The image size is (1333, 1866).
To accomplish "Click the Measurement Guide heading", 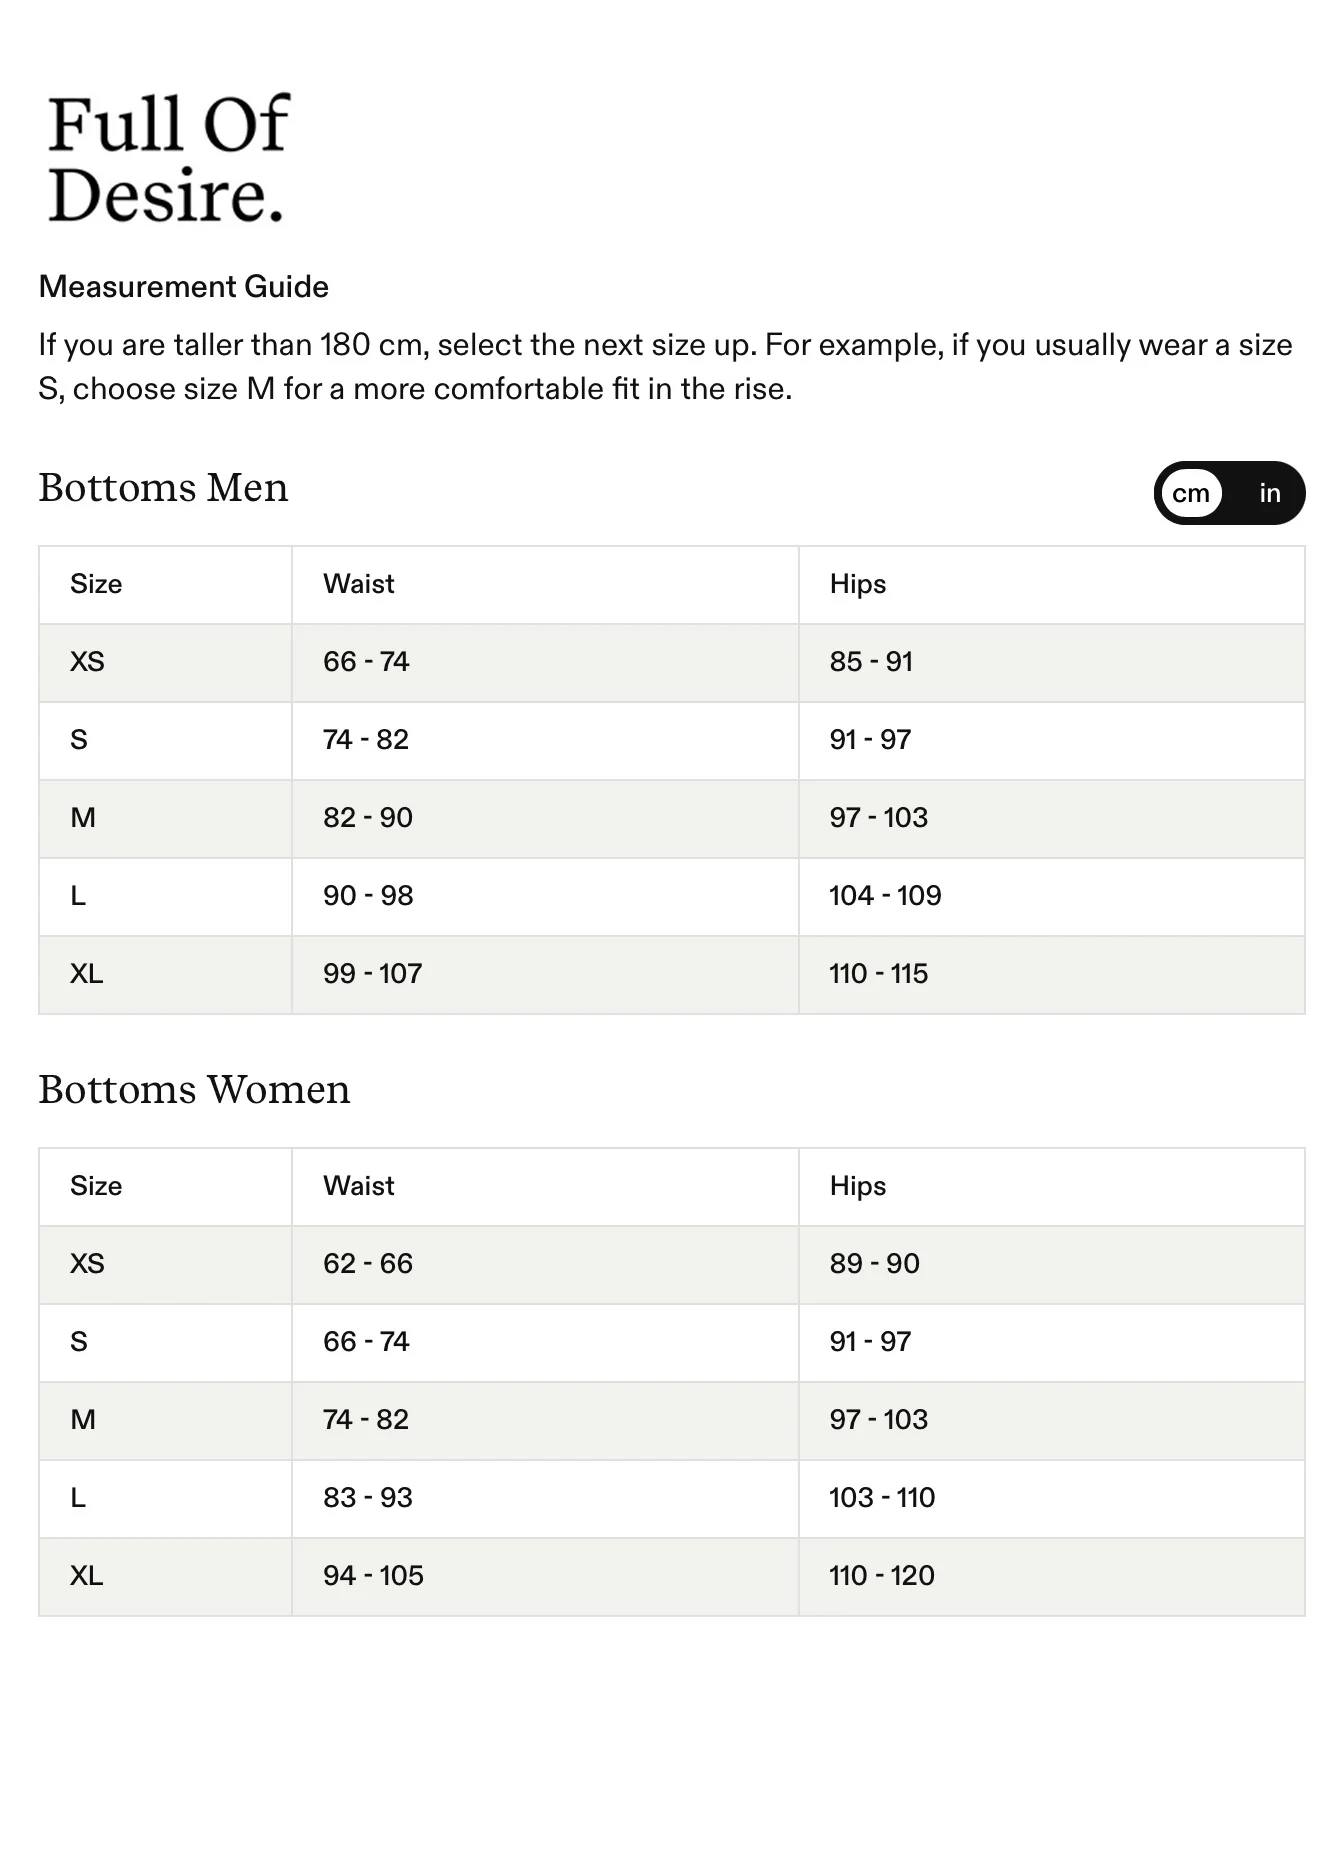I will (184, 287).
